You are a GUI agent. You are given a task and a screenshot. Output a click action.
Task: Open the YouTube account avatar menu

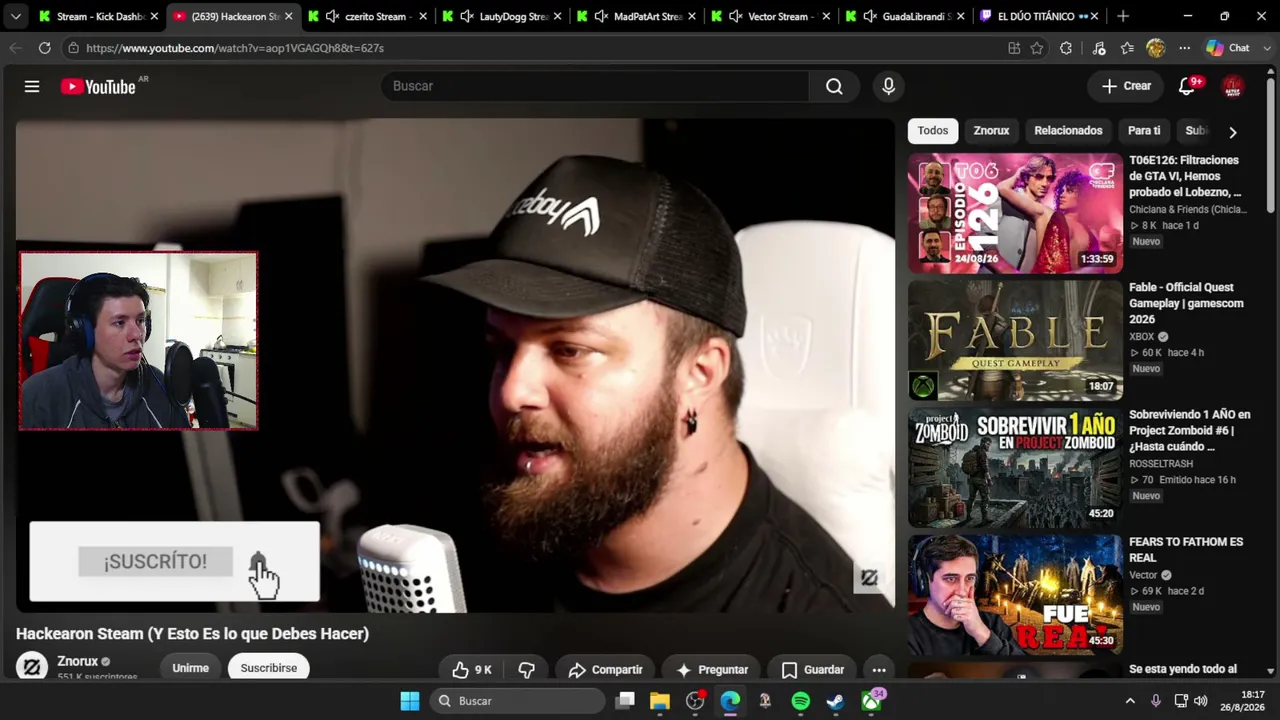(x=1233, y=86)
